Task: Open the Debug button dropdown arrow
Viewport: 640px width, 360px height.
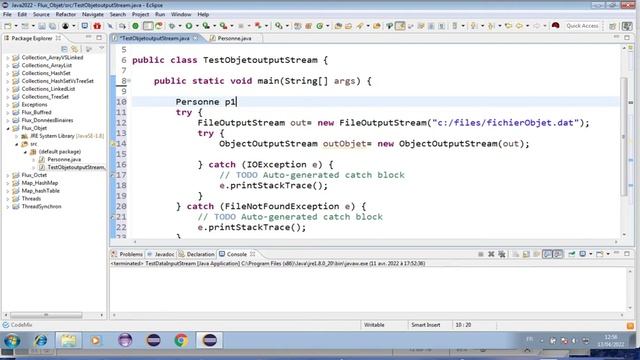Action: point(180,26)
